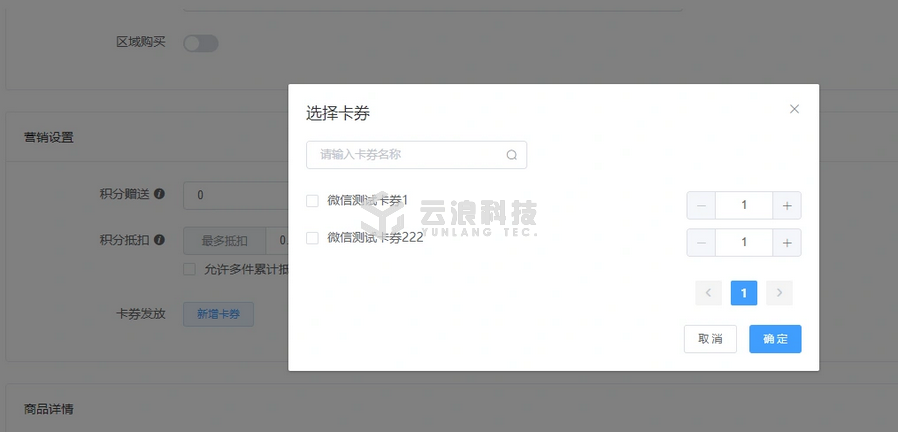Go to previous page of coupons
The height and width of the screenshot is (433, 899).
(708, 293)
